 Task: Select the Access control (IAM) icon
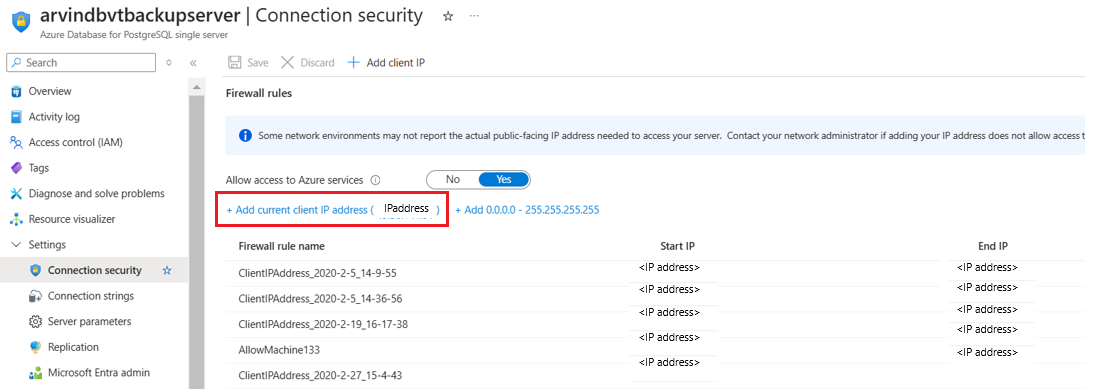[x=16, y=143]
